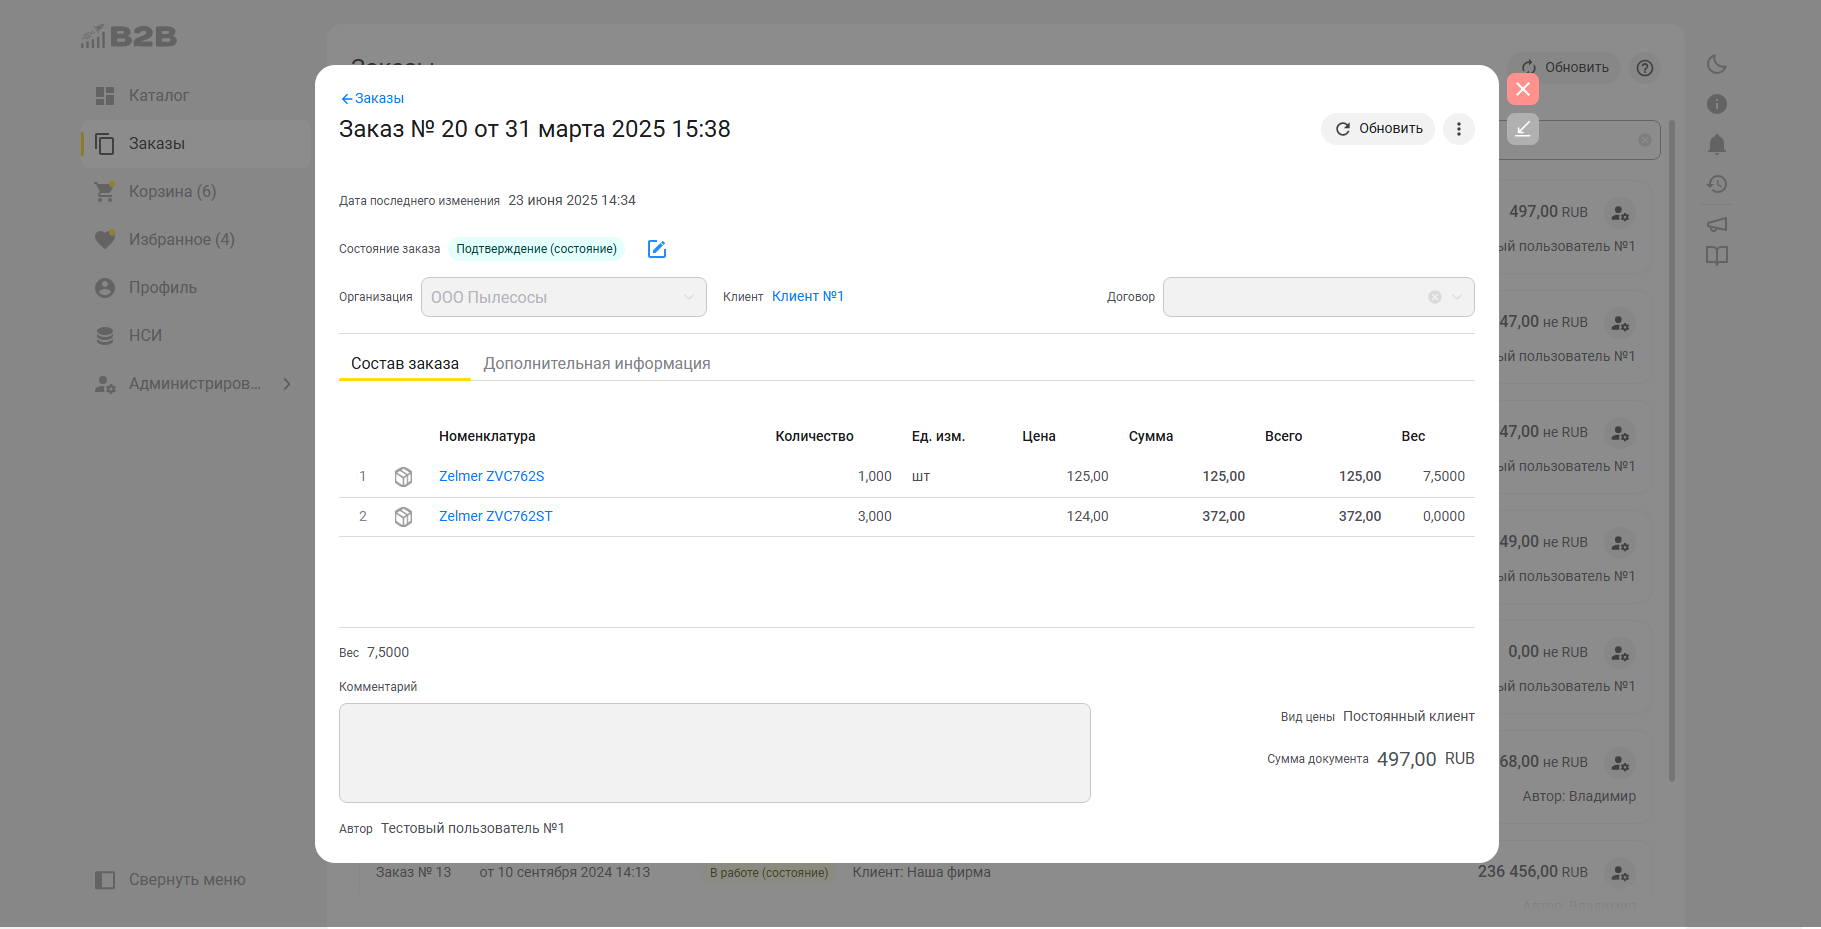Click the Администрирование user-gear icon
Viewport: 1821px width, 929px height.
105,384
